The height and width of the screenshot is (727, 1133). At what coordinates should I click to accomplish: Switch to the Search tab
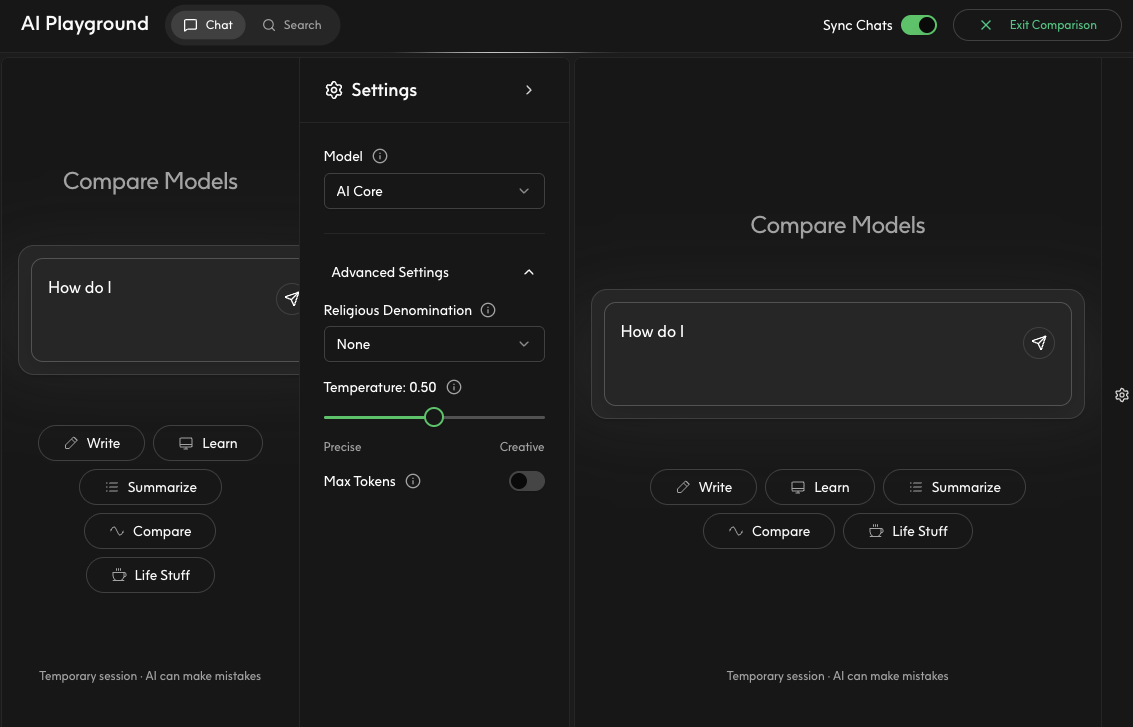tap(292, 24)
